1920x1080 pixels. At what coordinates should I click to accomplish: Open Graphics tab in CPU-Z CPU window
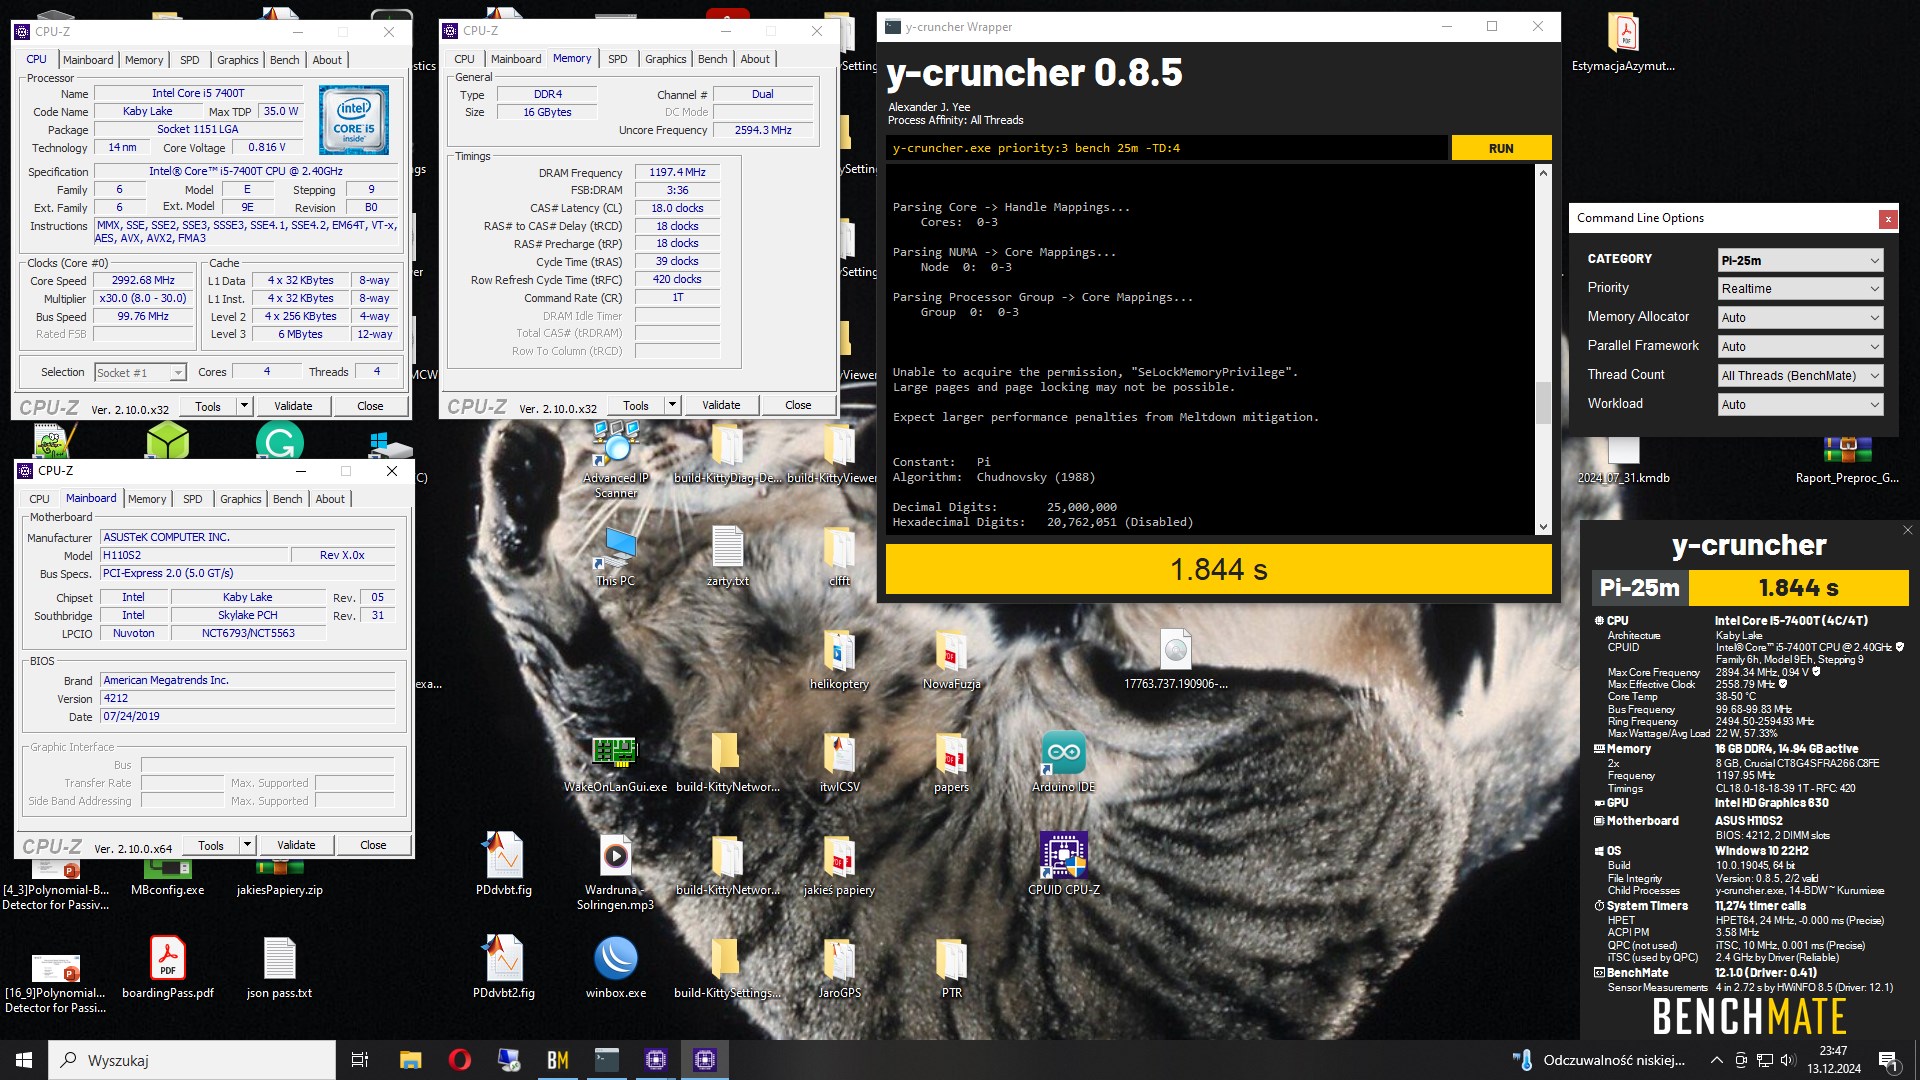(x=238, y=60)
